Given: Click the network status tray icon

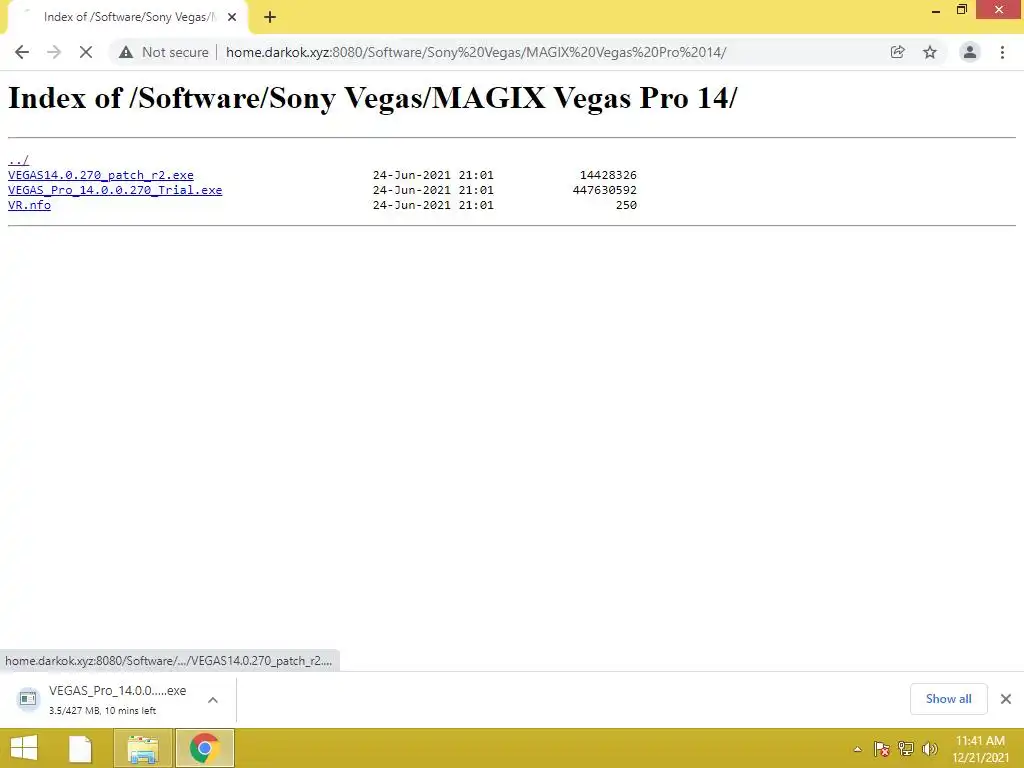Looking at the screenshot, I should point(906,749).
